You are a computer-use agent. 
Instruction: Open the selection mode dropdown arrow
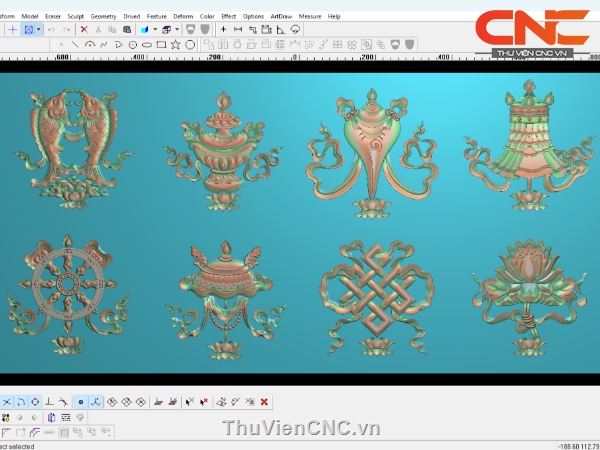pyautogui.click(x=38, y=29)
